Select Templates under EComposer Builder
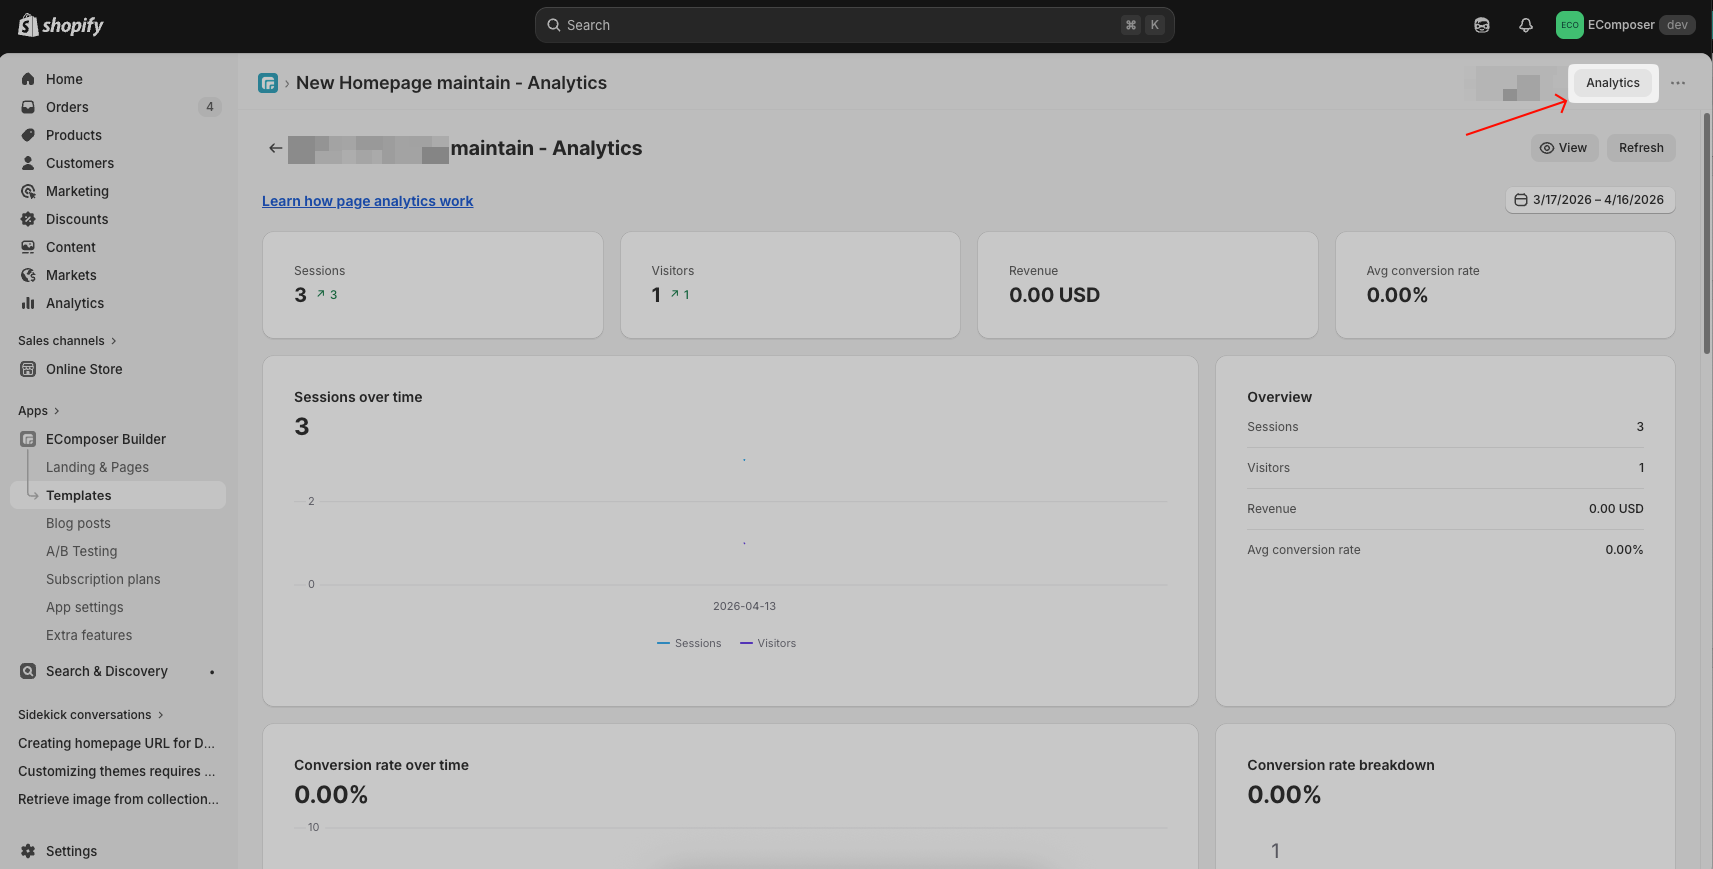This screenshot has width=1713, height=869. point(79,495)
